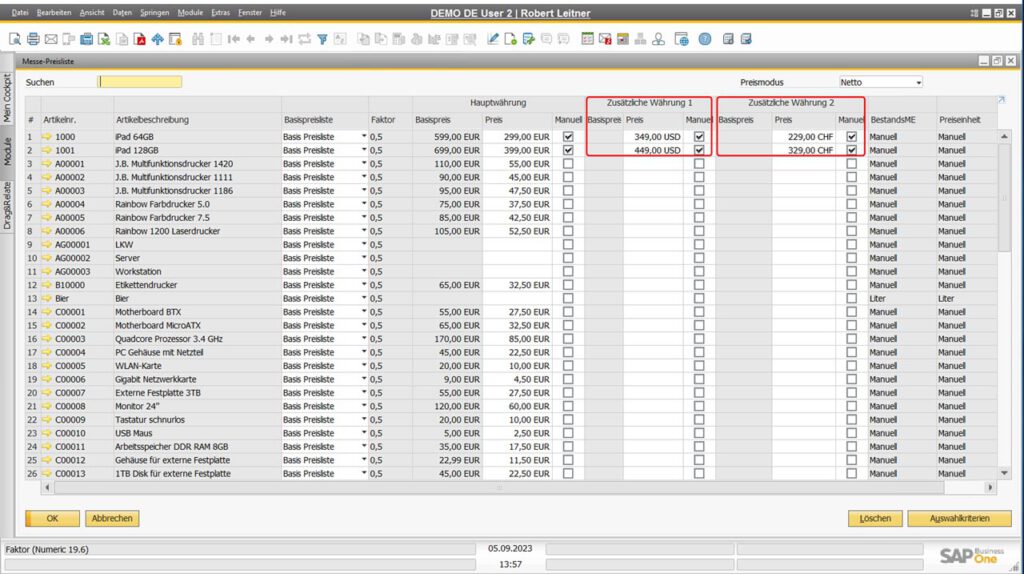The width and height of the screenshot is (1024, 574).
Task: Check Währung 1 Manuel box for LKW row
Action: pos(699,244)
